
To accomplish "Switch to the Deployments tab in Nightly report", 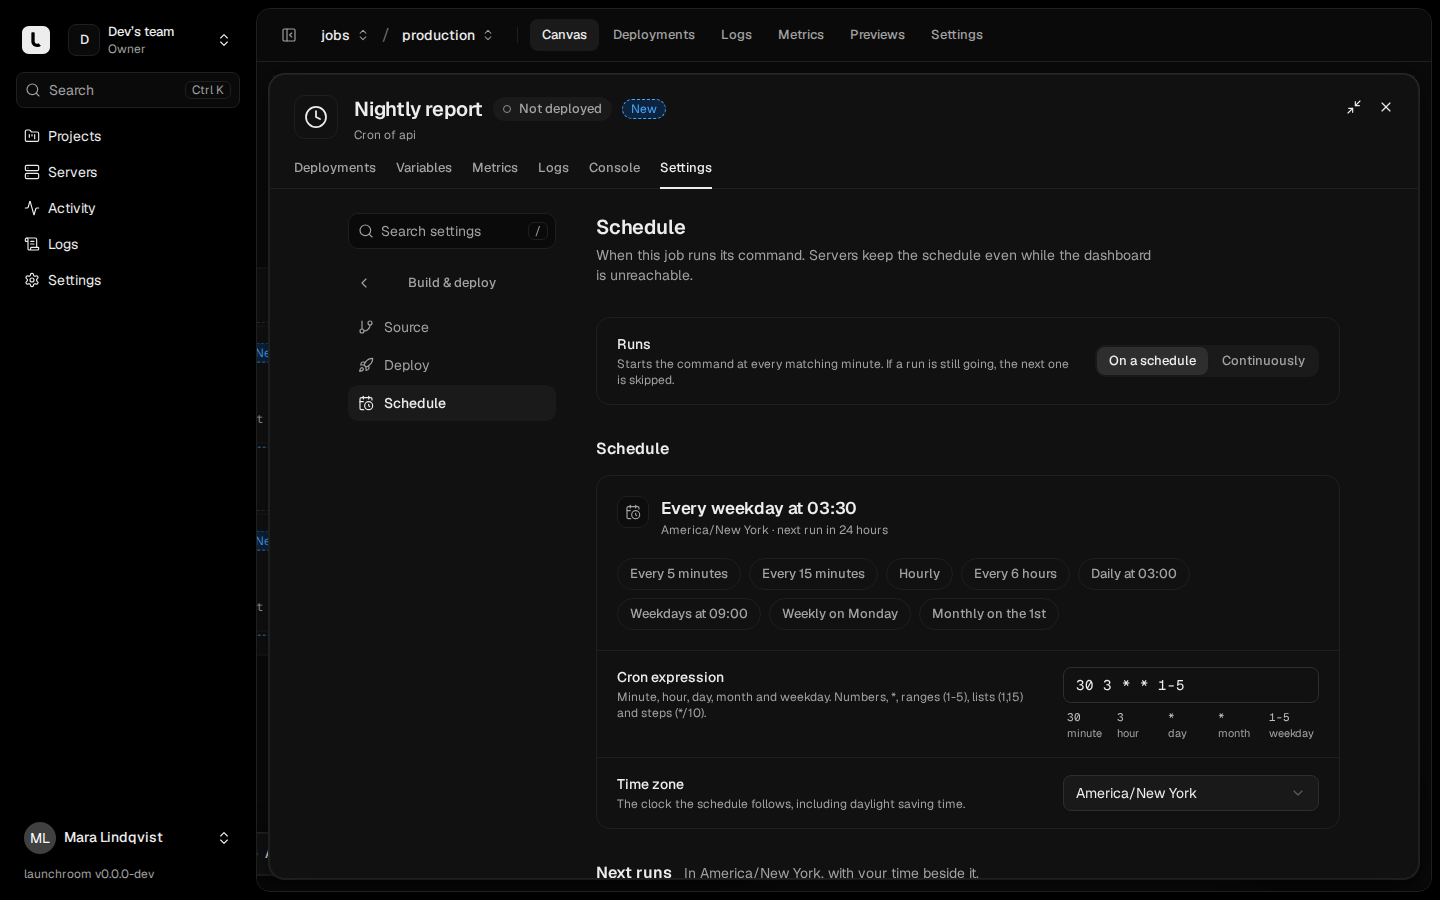I will 335,168.
